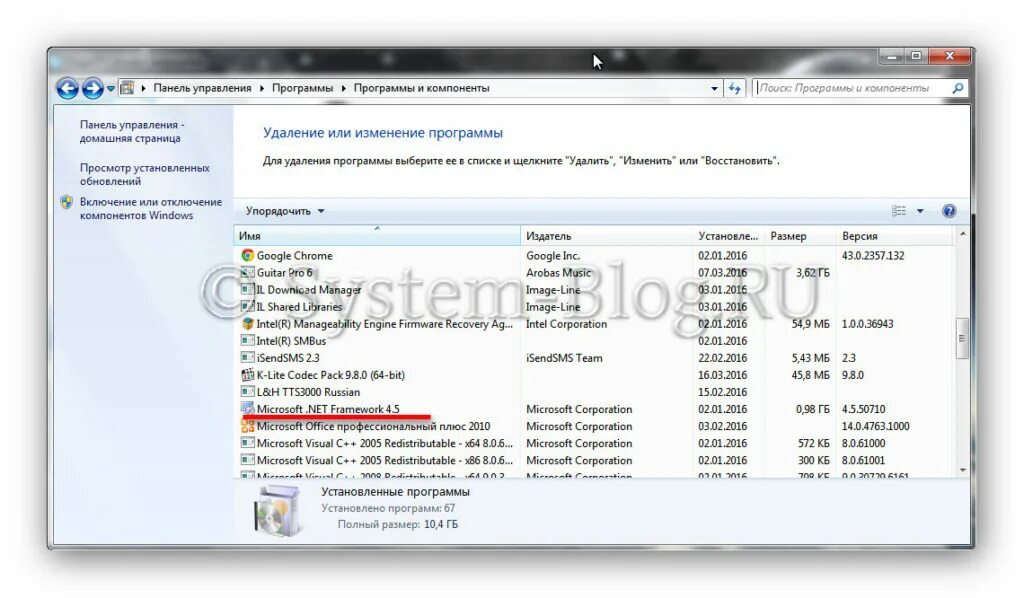Click IL Shared Libraries icon

(248, 306)
